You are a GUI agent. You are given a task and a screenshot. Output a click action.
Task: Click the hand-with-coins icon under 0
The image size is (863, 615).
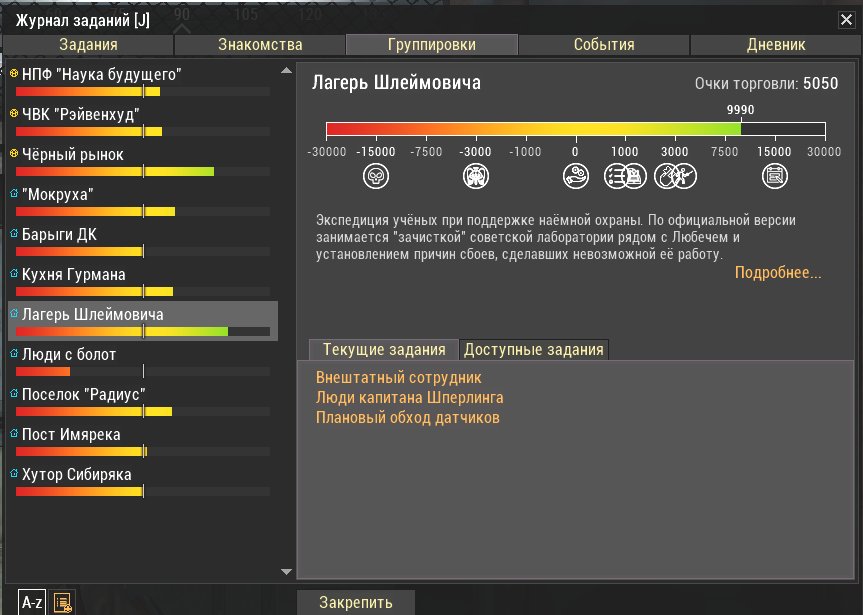pos(575,177)
